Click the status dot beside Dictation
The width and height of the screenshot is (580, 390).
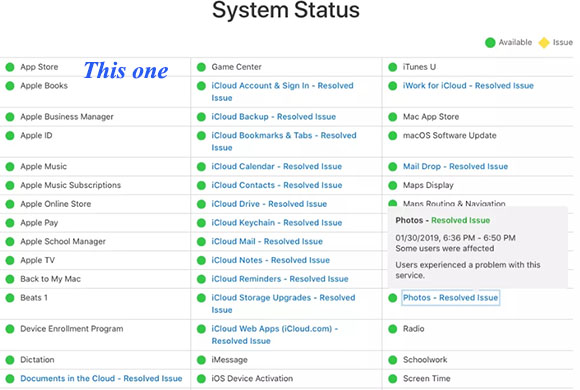point(10,360)
